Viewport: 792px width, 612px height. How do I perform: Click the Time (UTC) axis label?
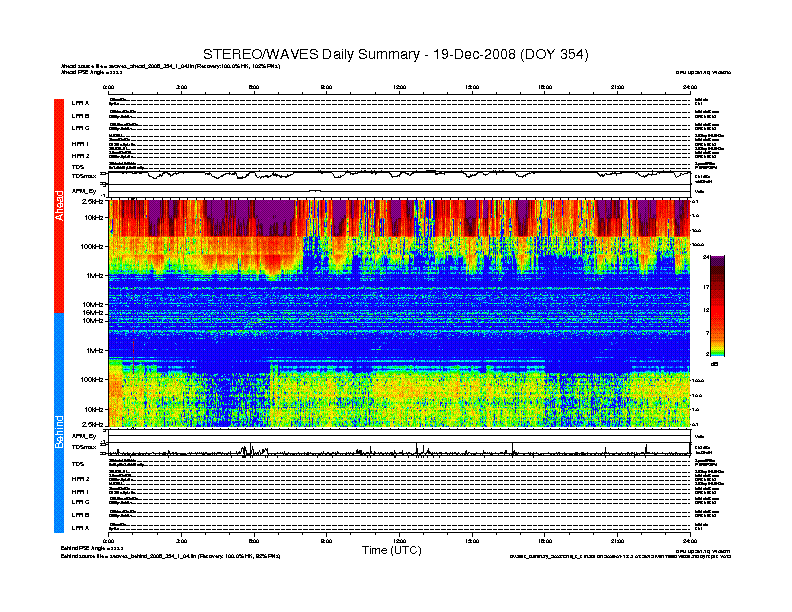[x=391, y=550]
